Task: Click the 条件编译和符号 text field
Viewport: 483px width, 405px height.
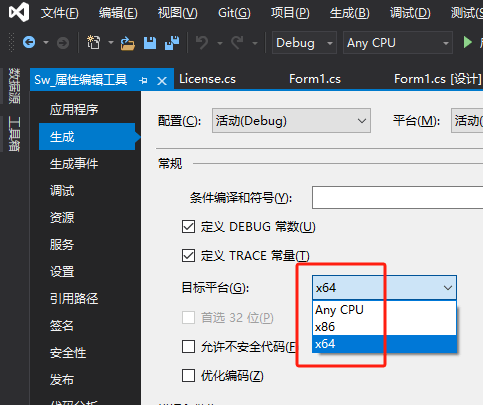Action: [x=397, y=198]
